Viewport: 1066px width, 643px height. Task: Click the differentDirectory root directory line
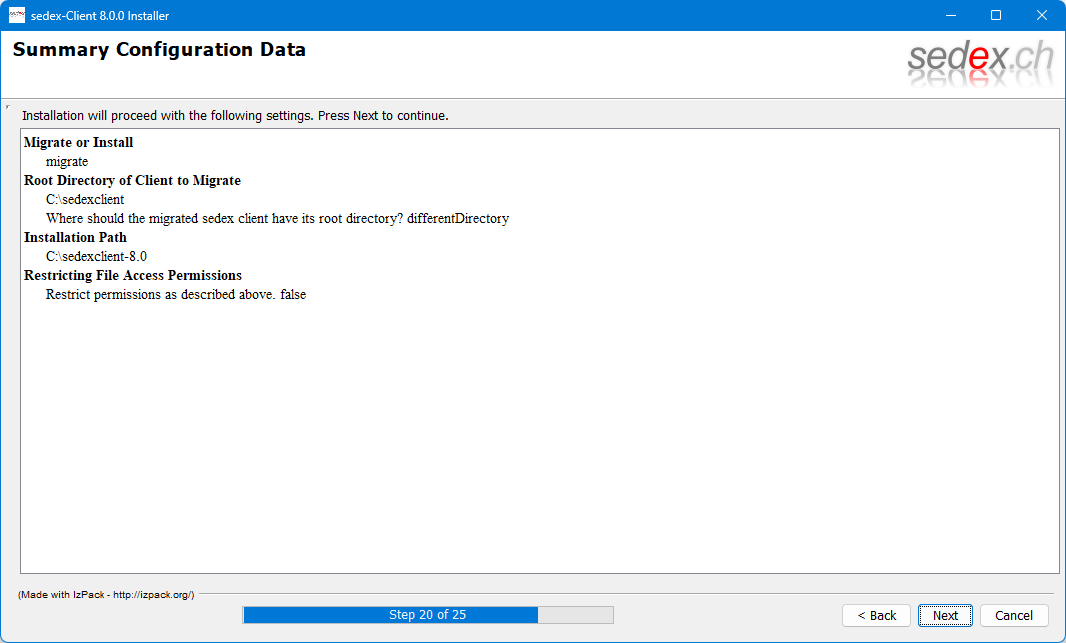[277, 218]
